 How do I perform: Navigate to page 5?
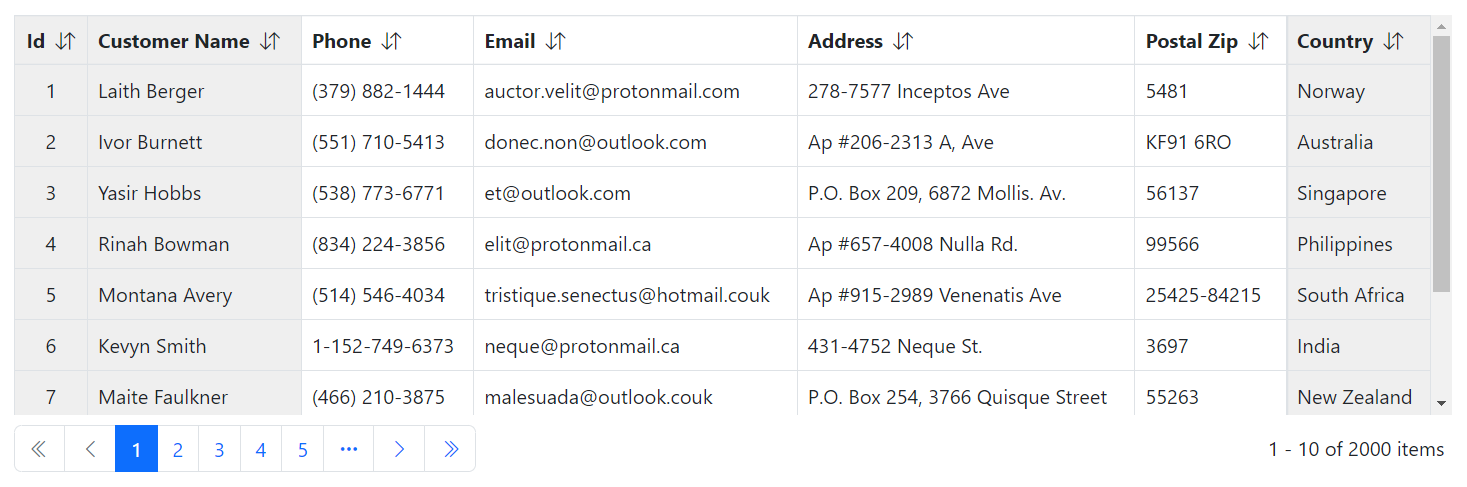[302, 449]
